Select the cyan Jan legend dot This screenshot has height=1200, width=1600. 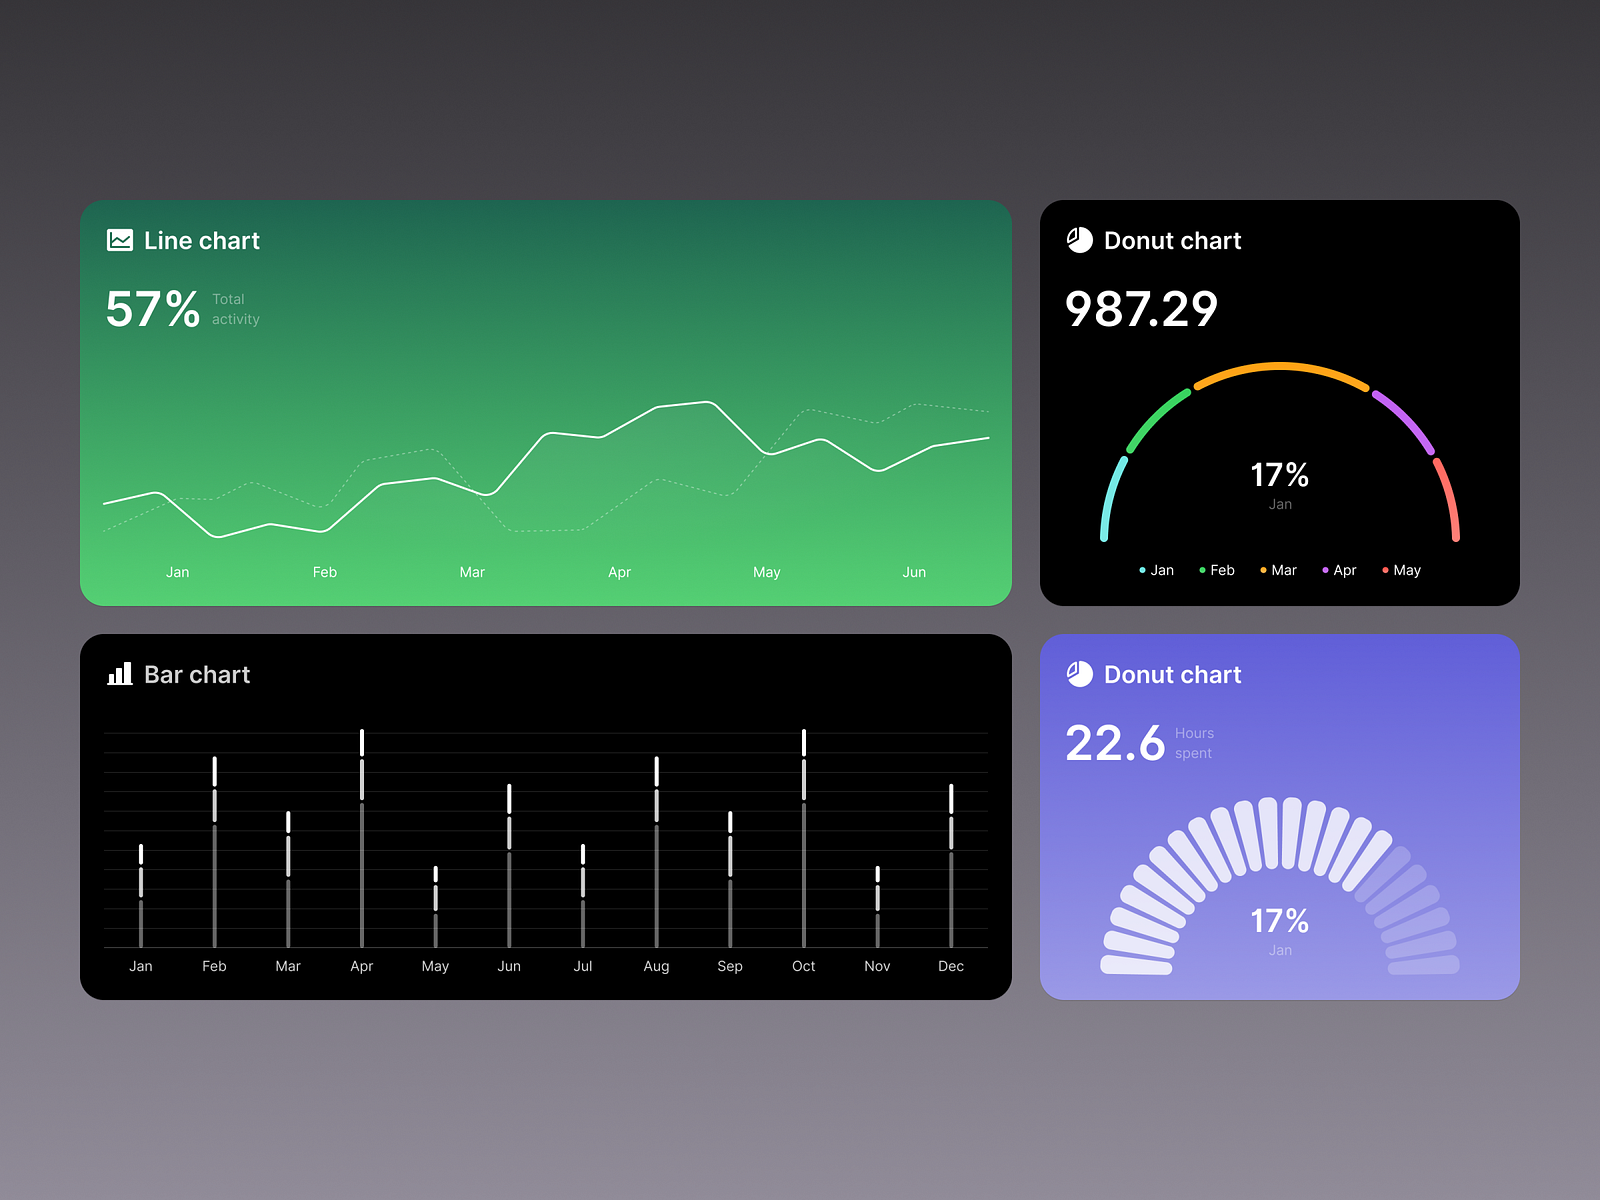point(1142,569)
